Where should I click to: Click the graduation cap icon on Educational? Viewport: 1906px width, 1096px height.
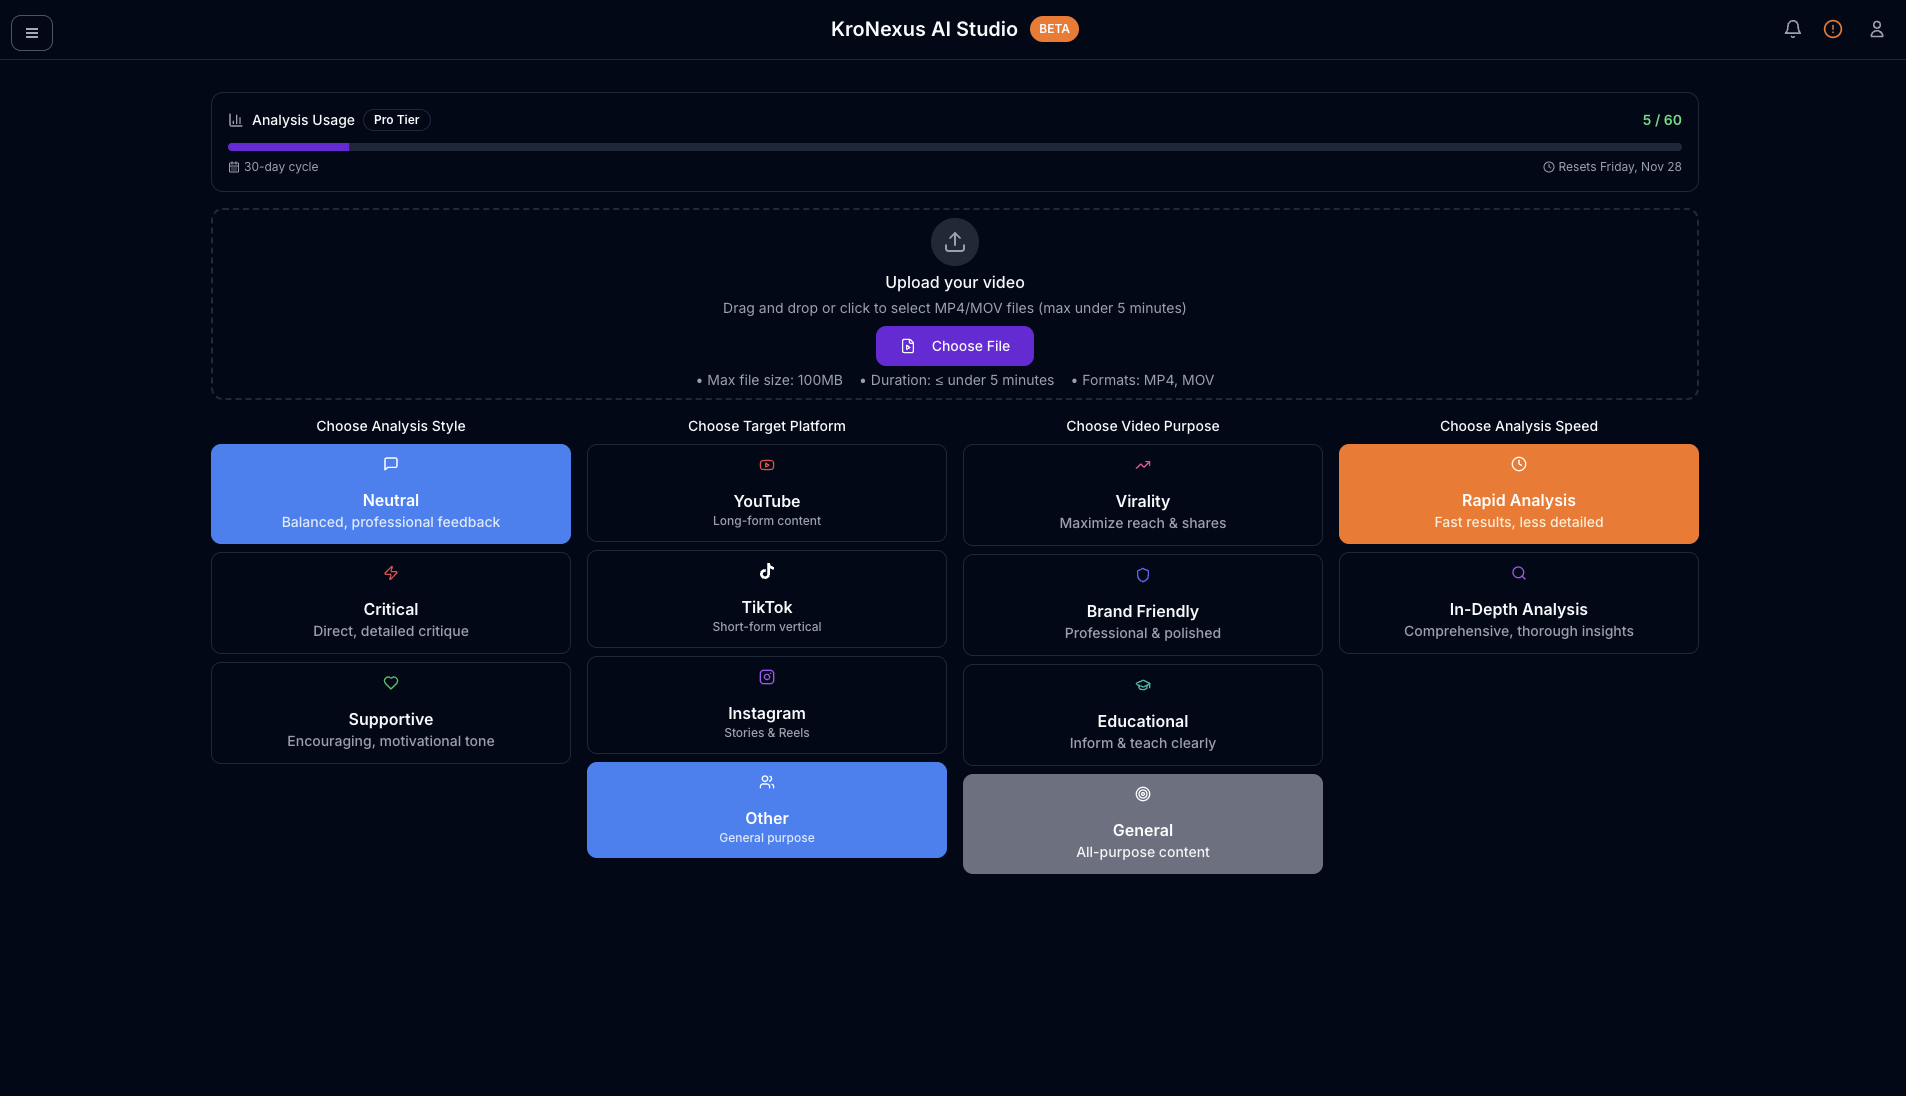click(1142, 684)
